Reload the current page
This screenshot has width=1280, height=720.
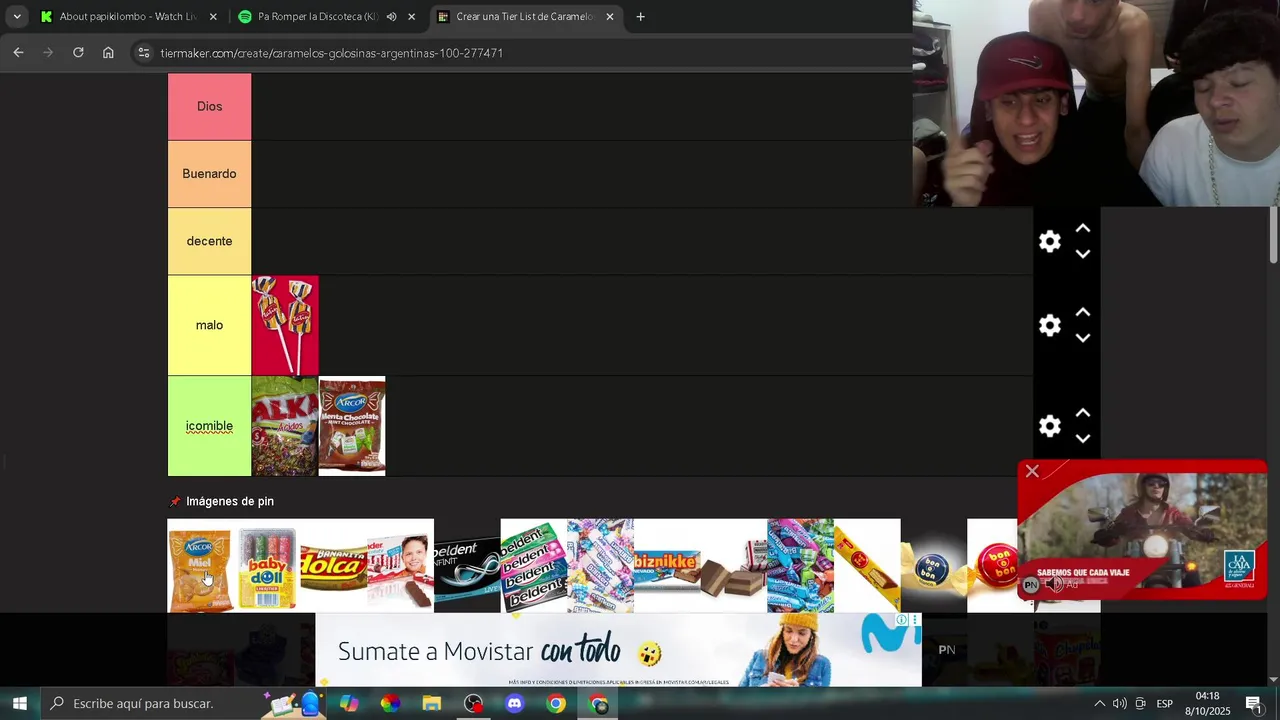pos(78,52)
